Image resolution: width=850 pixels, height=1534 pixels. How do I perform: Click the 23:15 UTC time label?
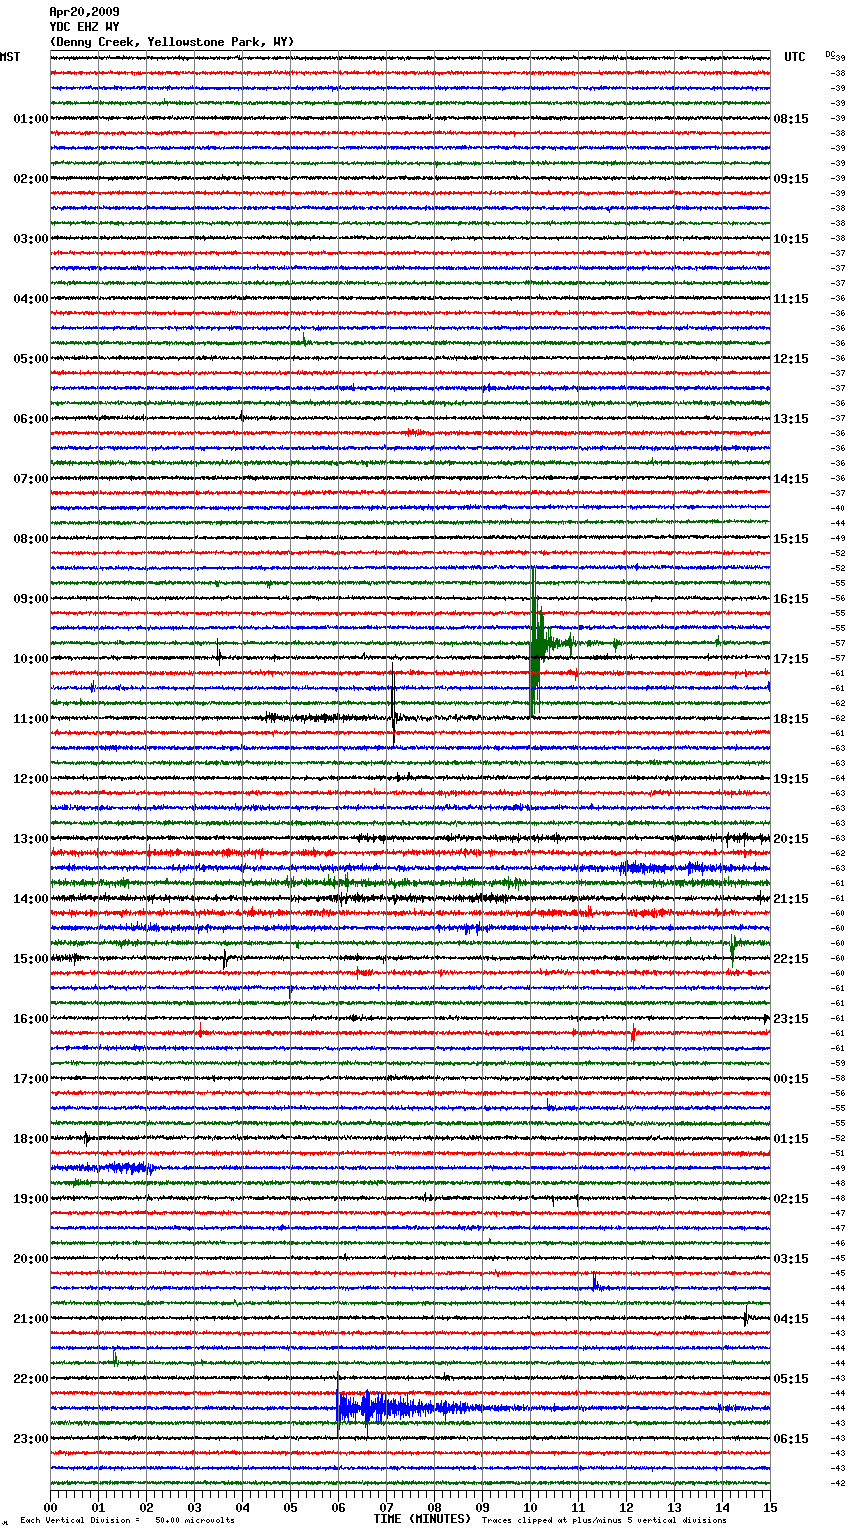(x=791, y=1019)
